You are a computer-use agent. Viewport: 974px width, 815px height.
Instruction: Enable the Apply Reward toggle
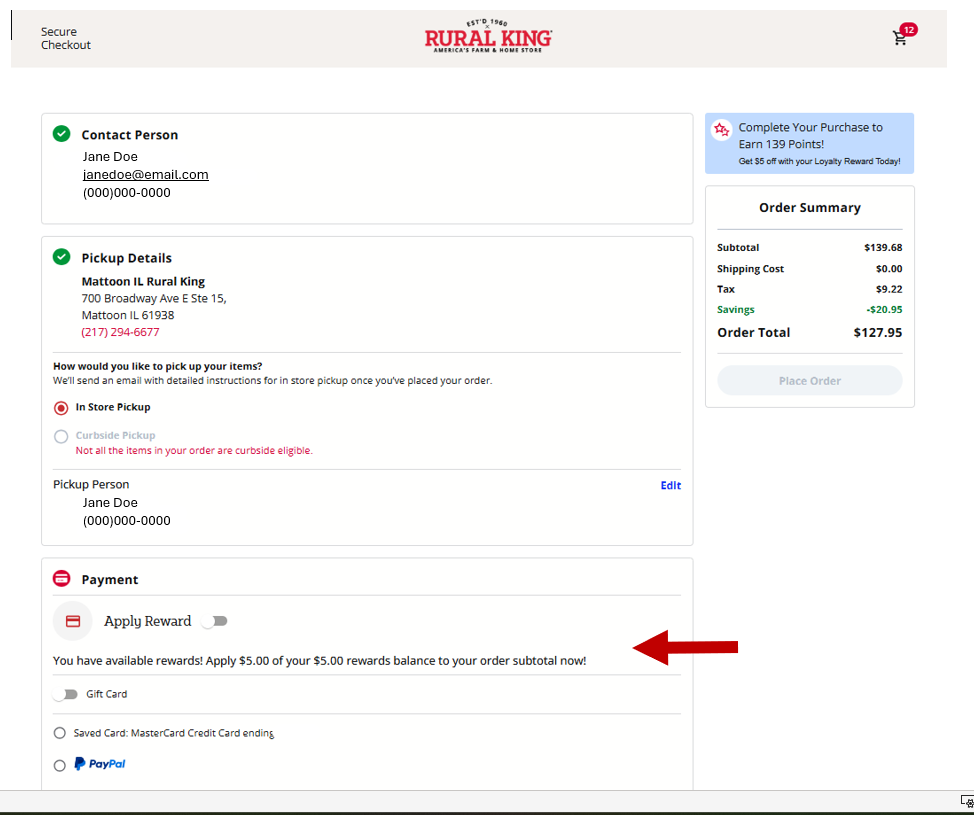[214, 621]
